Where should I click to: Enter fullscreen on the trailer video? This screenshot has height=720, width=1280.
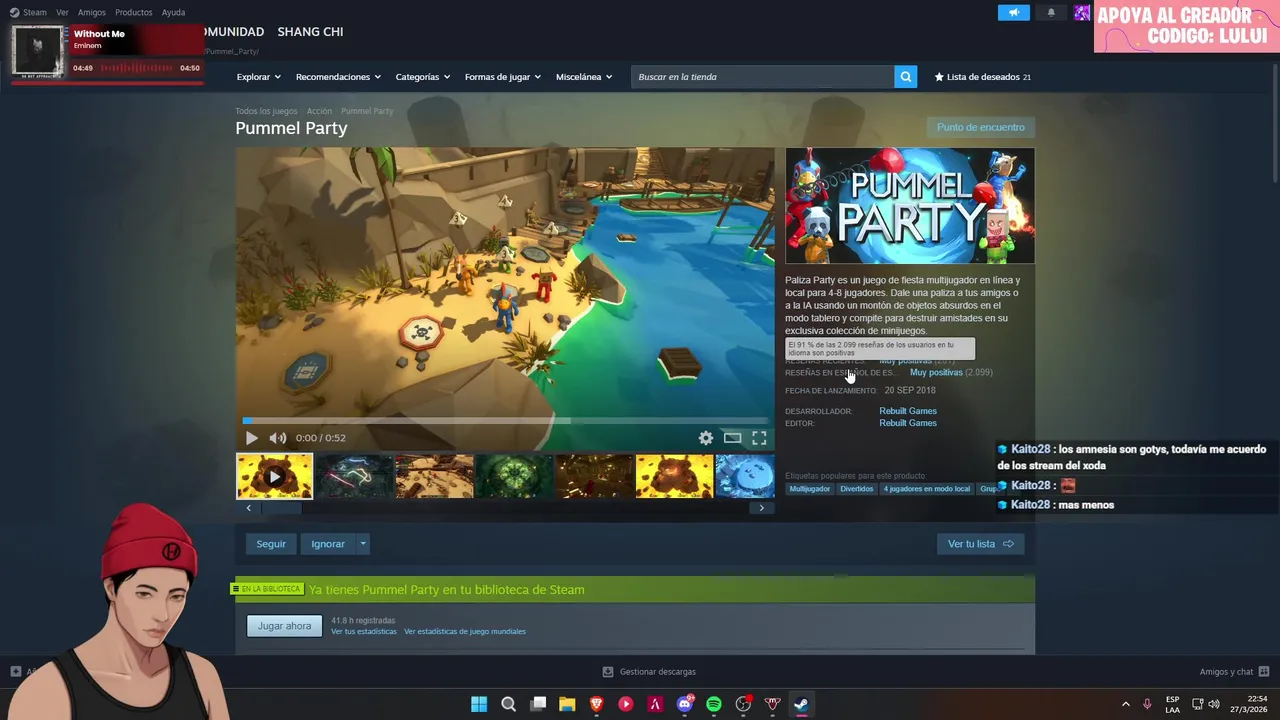pos(759,438)
